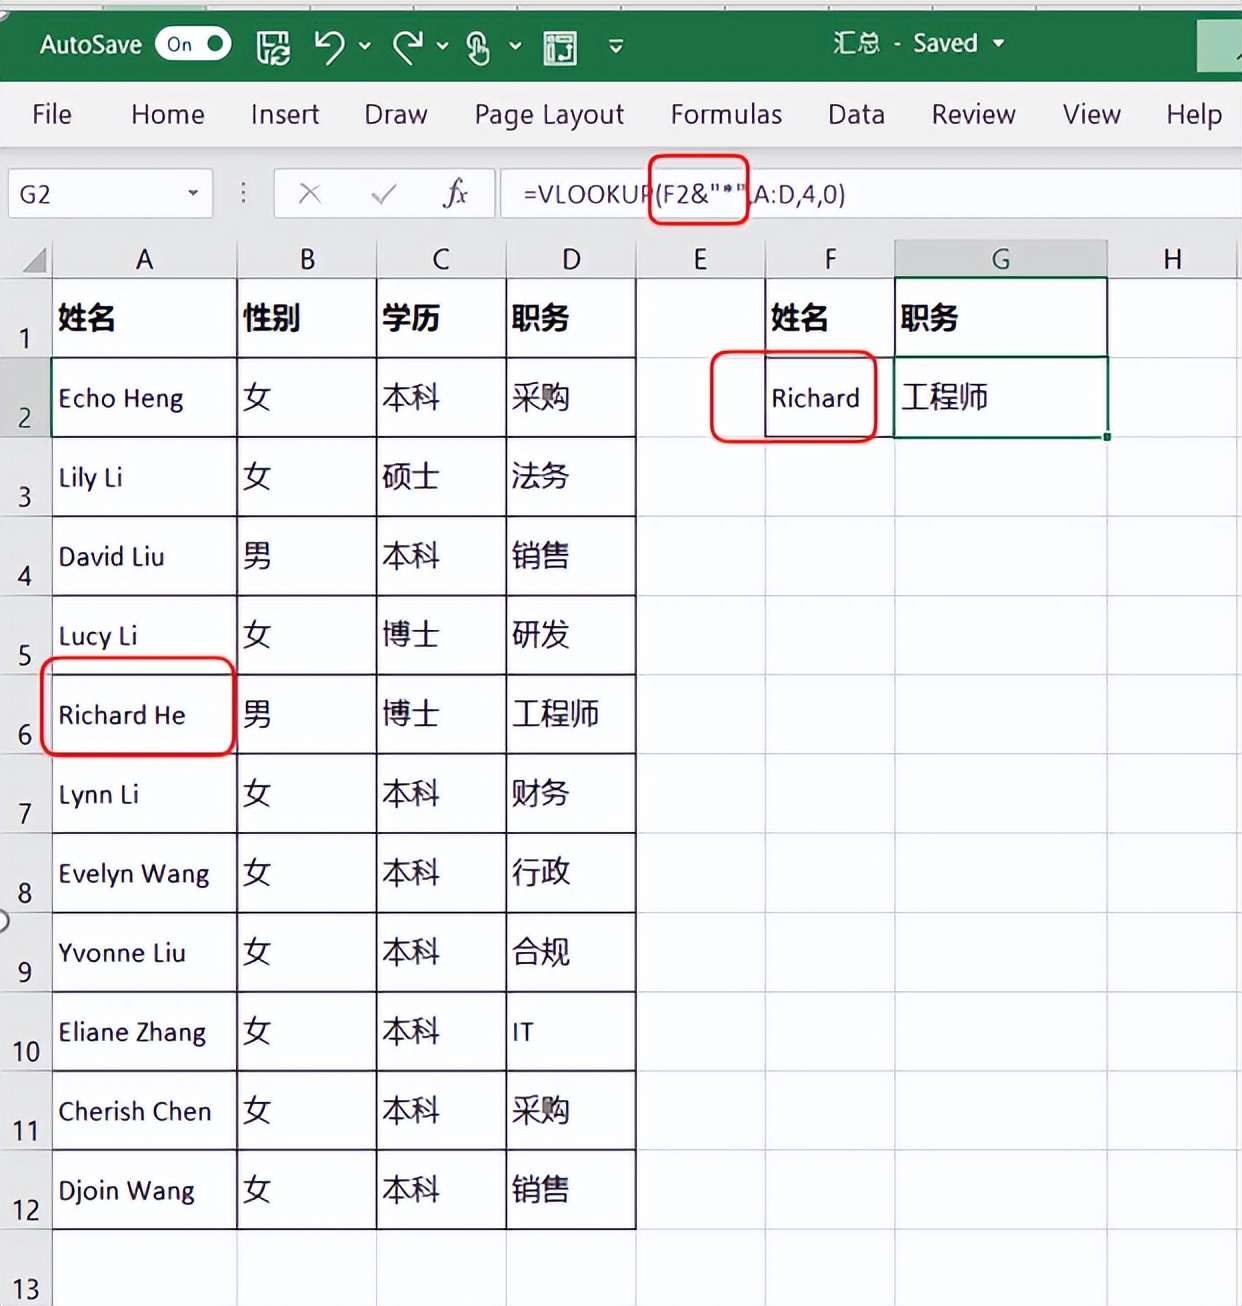Expand the Name Box dropdown arrow
The height and width of the screenshot is (1306, 1242).
click(x=193, y=194)
